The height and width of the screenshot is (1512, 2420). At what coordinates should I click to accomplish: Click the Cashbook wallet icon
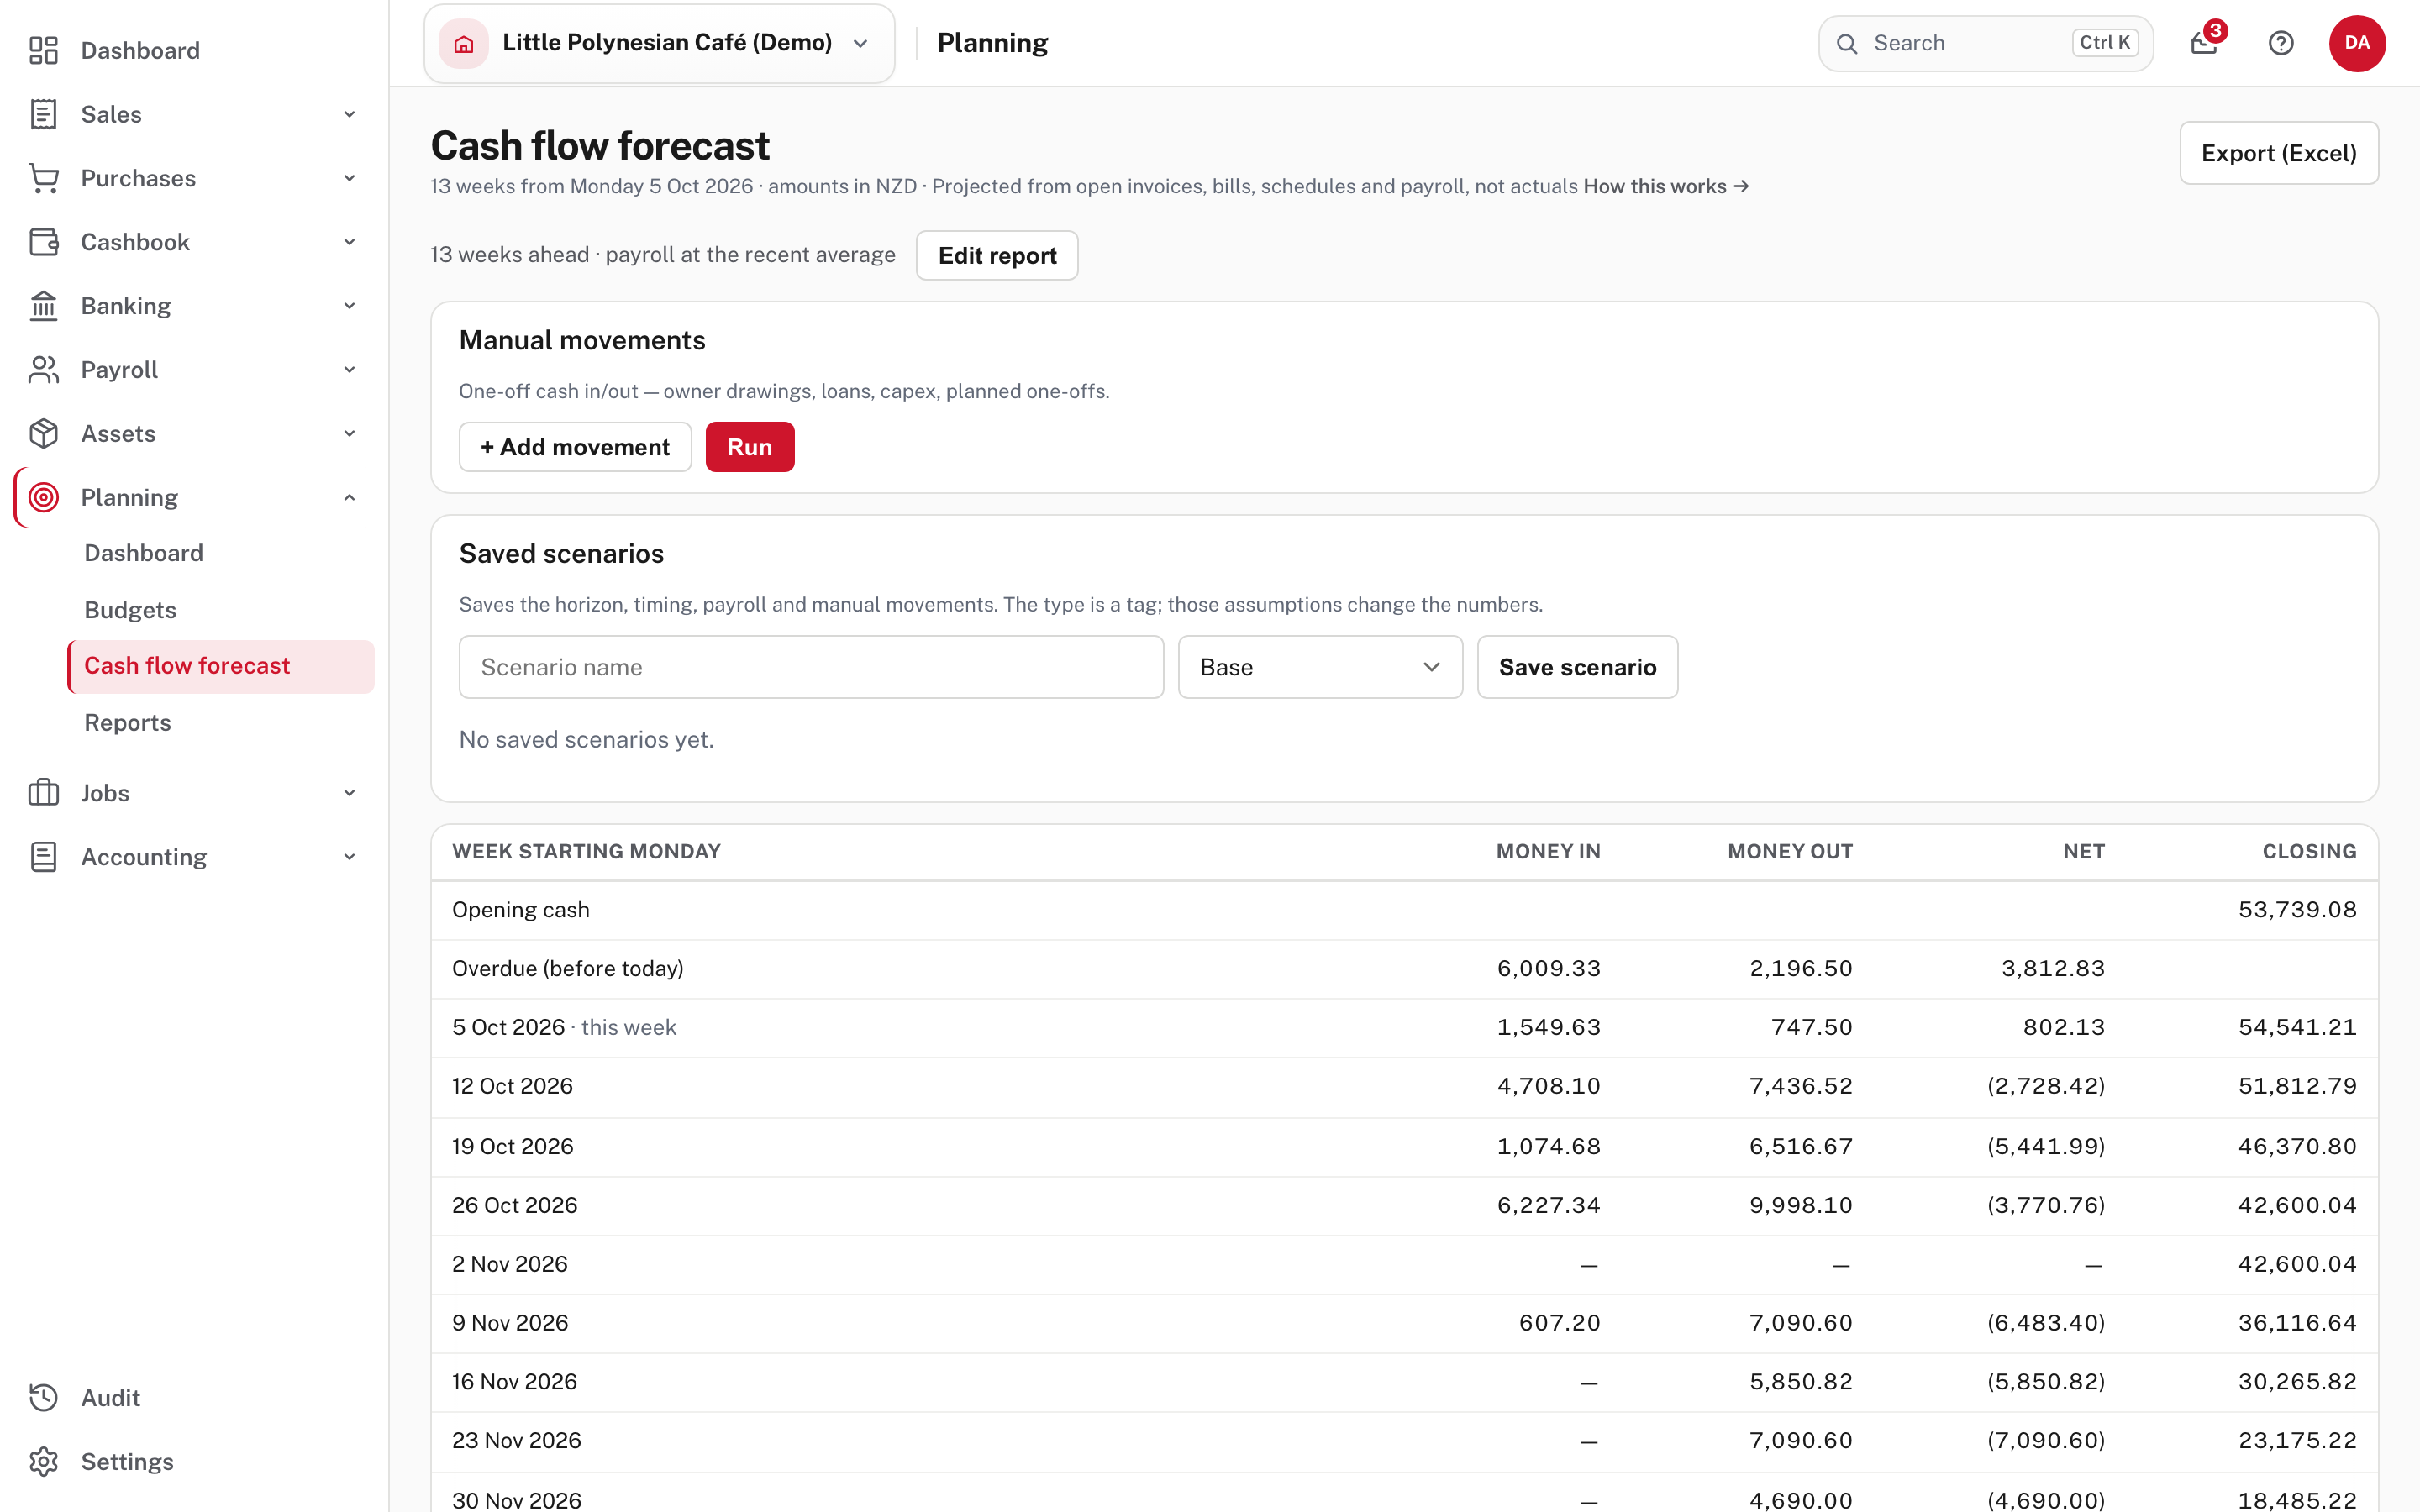(x=43, y=242)
